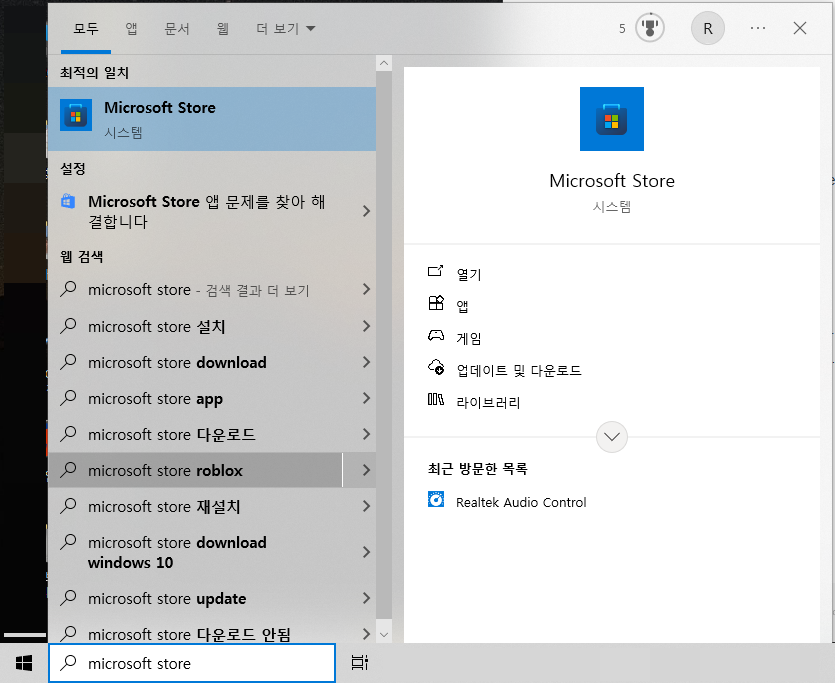Click the large Microsoft Store tile icon

click(x=611, y=119)
